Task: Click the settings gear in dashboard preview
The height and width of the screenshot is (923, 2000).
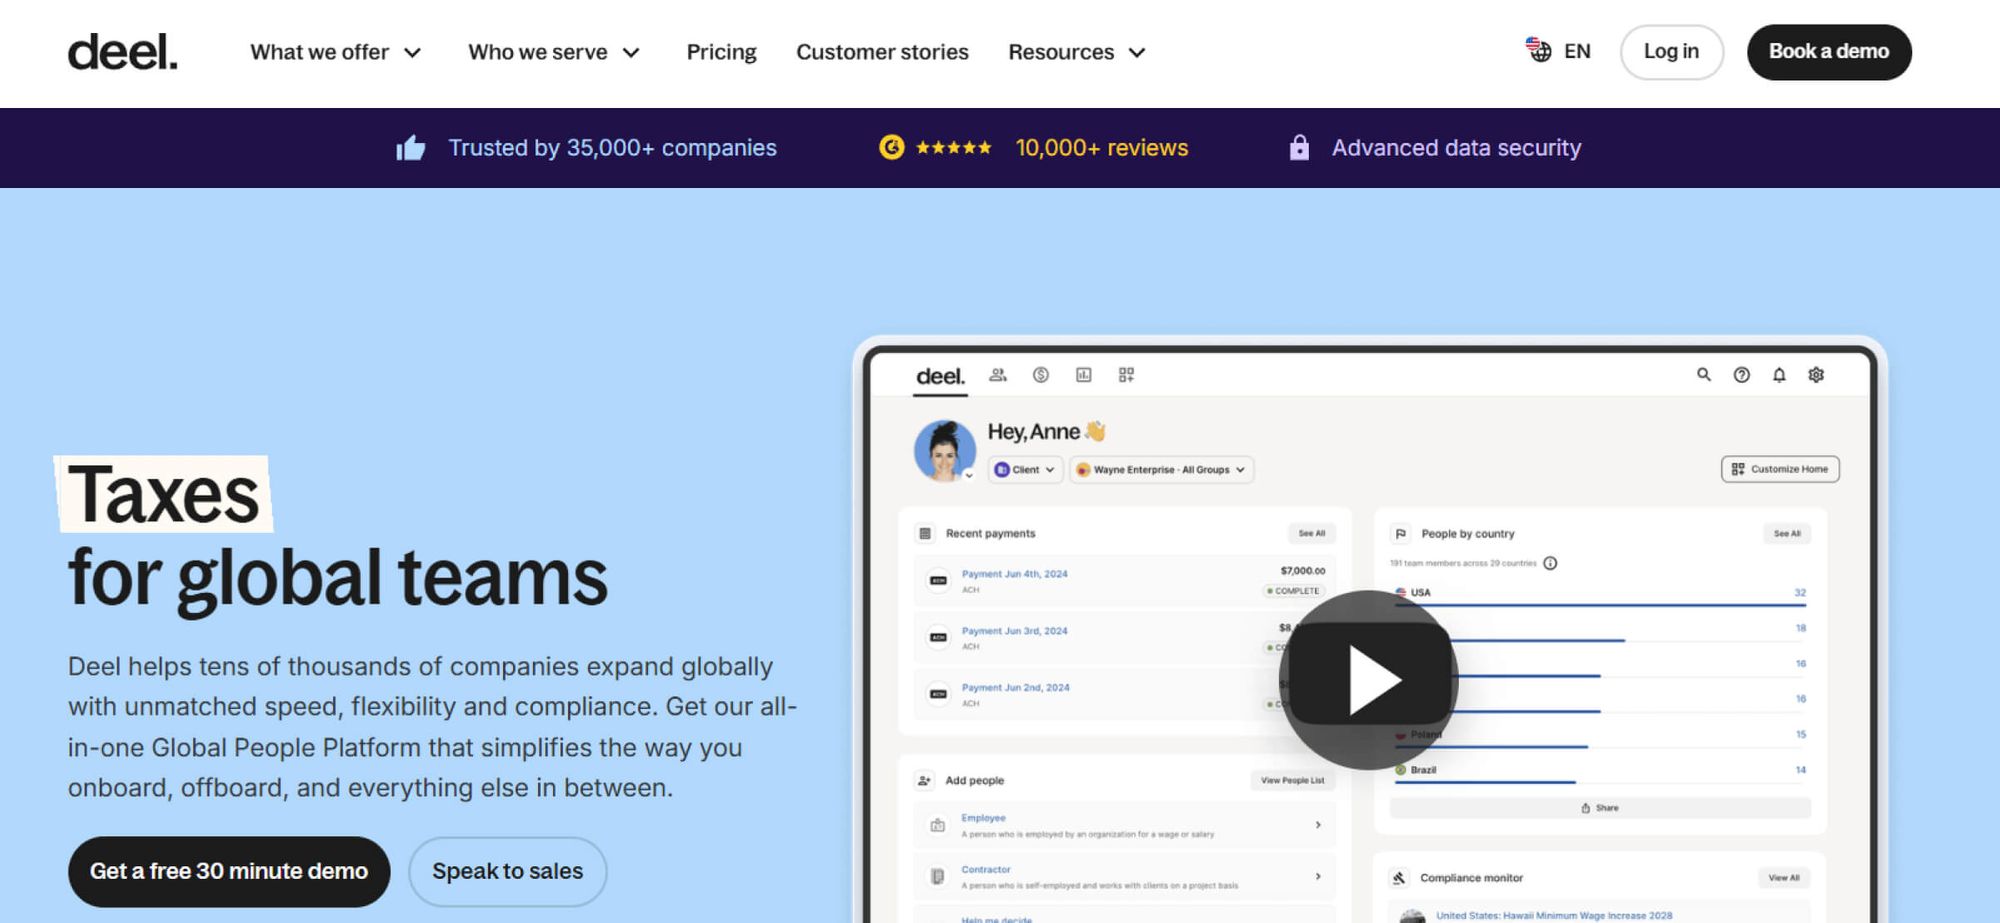Action: [x=1816, y=375]
